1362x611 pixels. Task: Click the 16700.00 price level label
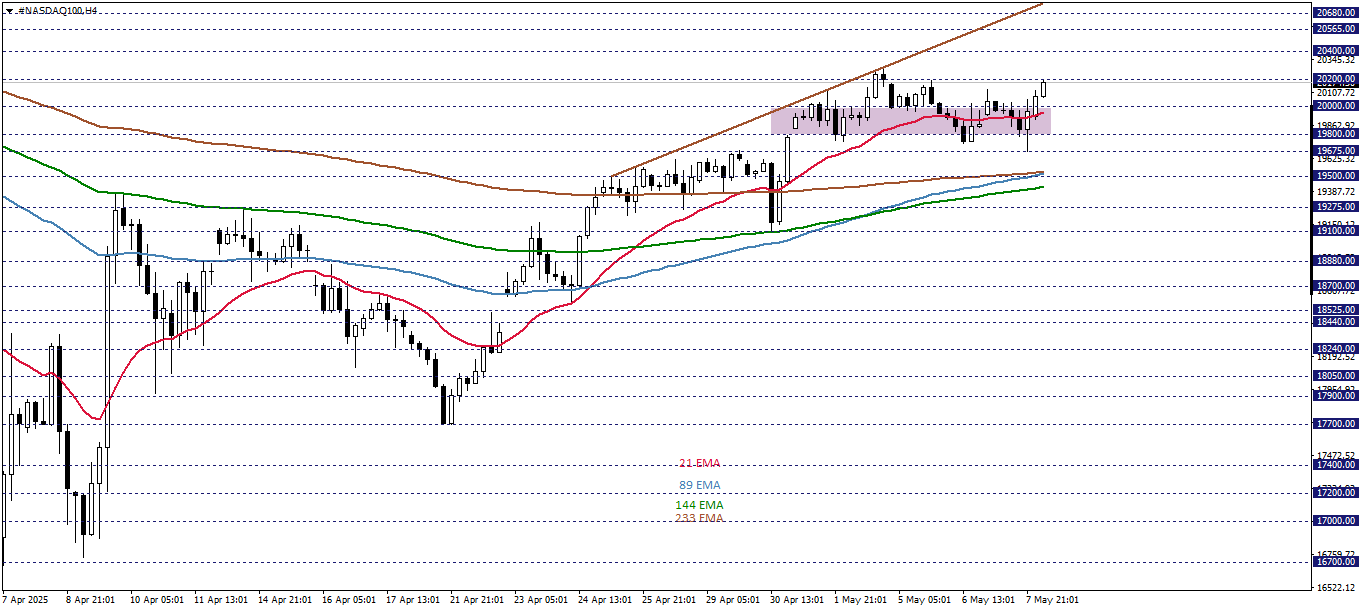click(1336, 563)
